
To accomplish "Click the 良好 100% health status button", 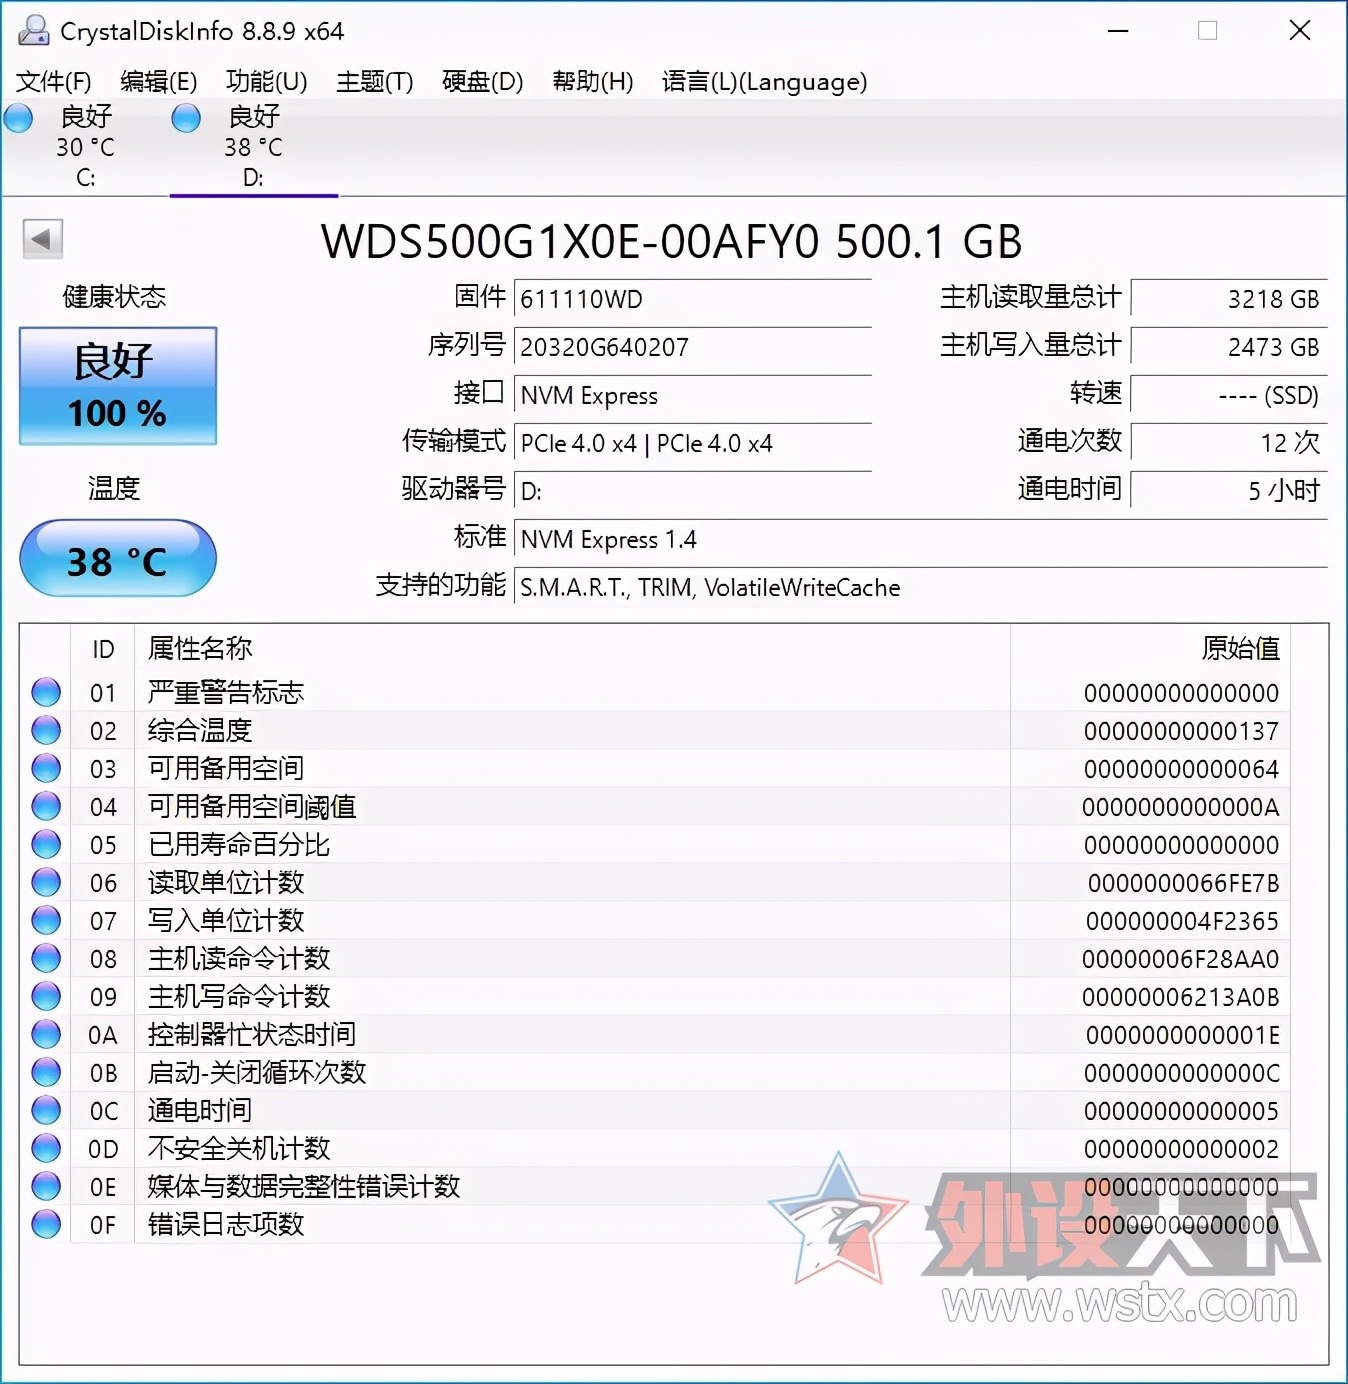I will pyautogui.click(x=117, y=386).
